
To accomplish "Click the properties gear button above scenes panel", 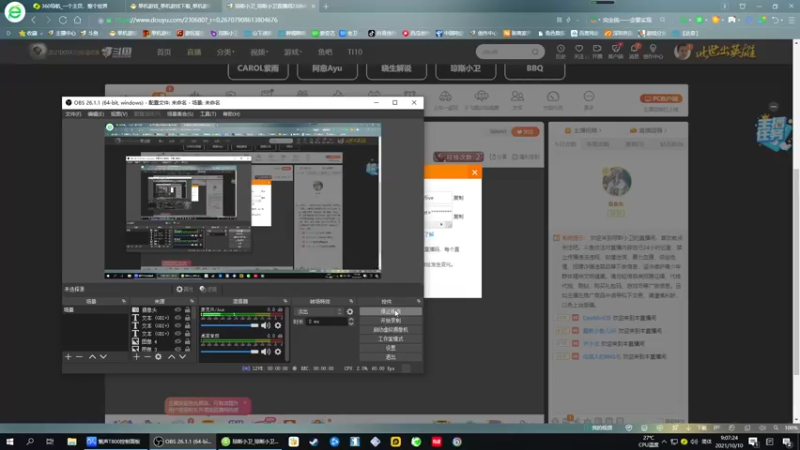I will [x=185, y=289].
